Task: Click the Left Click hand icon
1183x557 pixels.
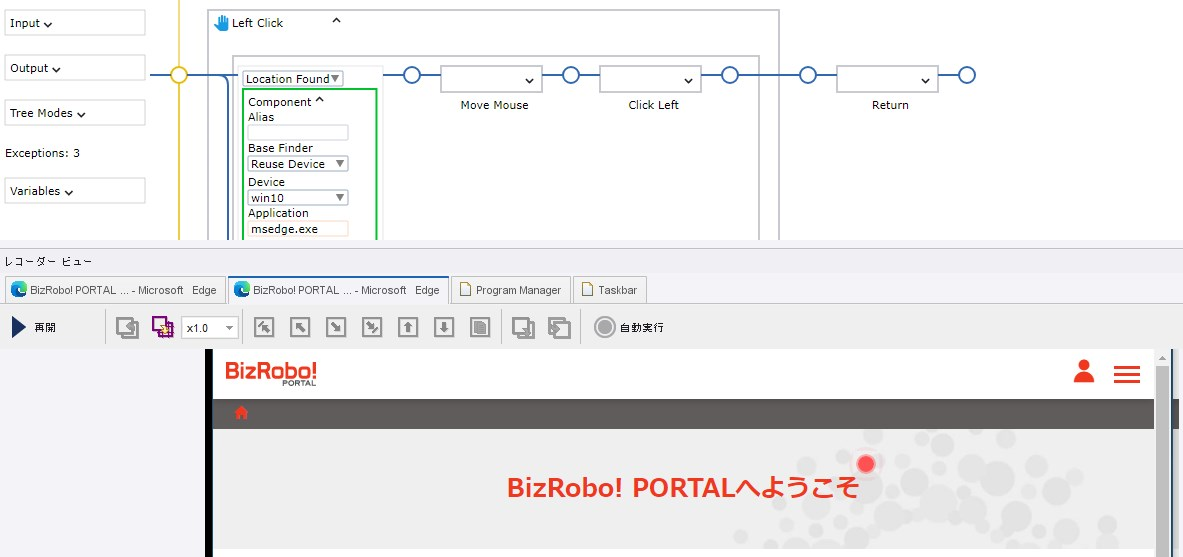Action: pos(221,23)
